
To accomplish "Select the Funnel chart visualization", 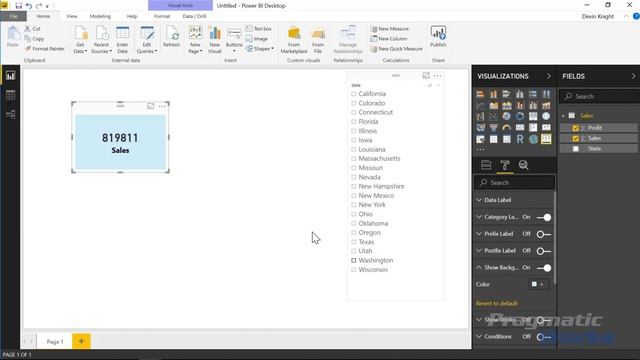I will [x=493, y=128].
